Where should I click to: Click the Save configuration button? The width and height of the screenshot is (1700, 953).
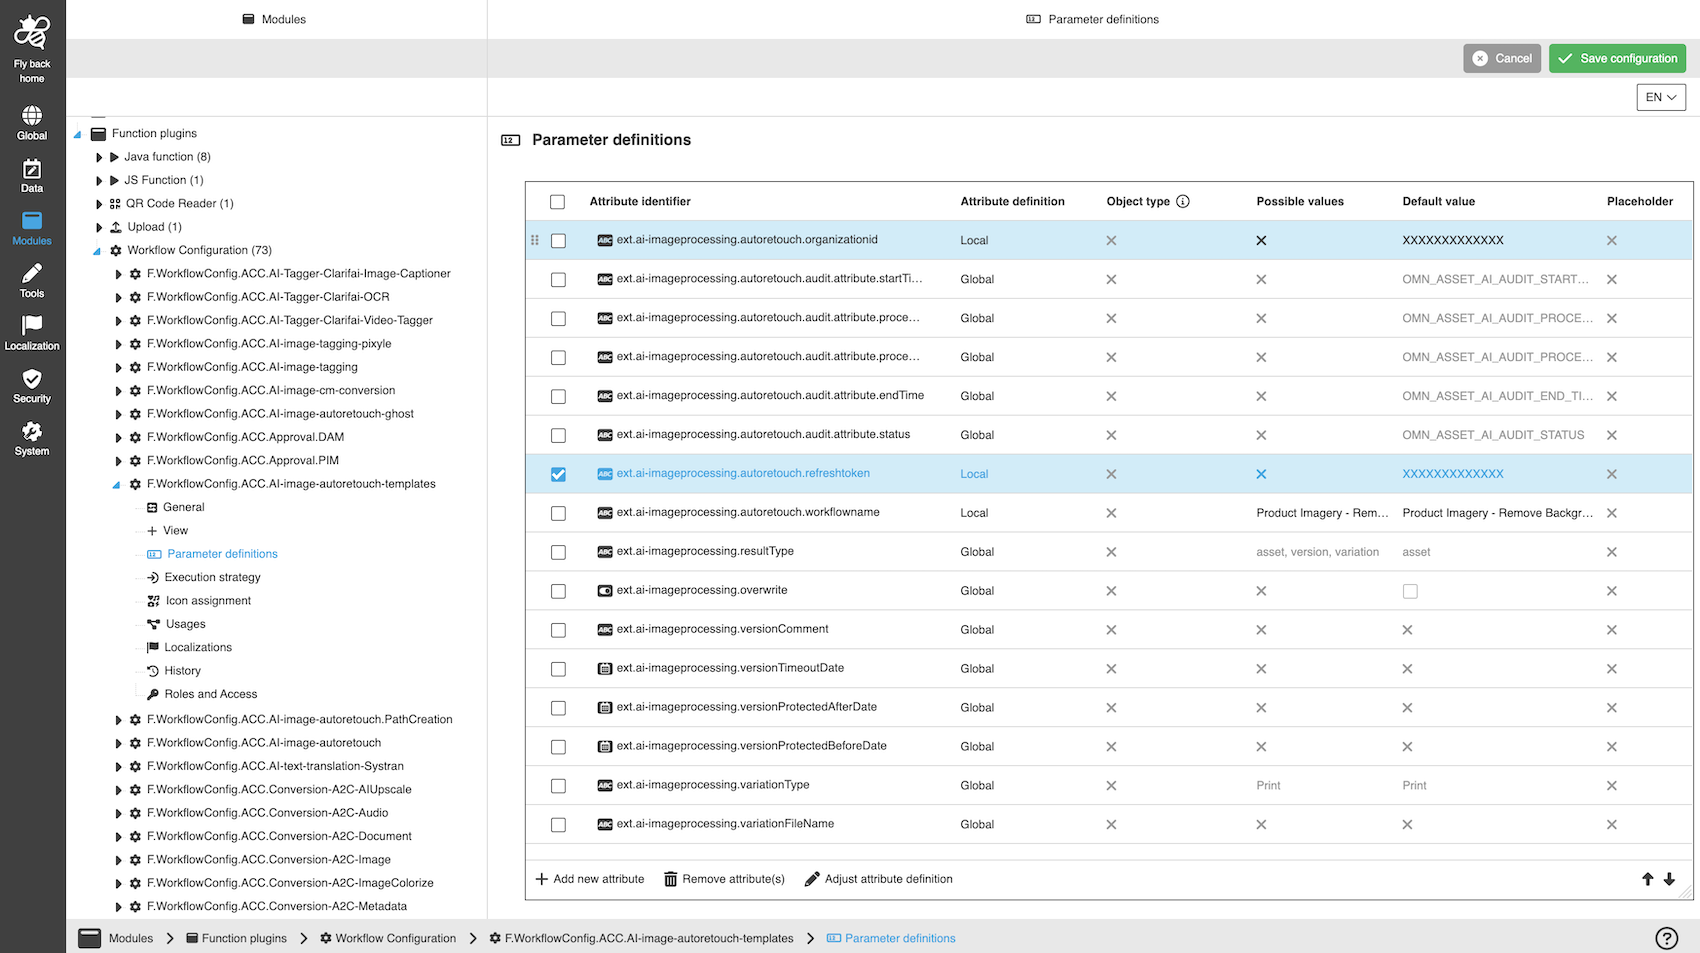[1617, 58]
